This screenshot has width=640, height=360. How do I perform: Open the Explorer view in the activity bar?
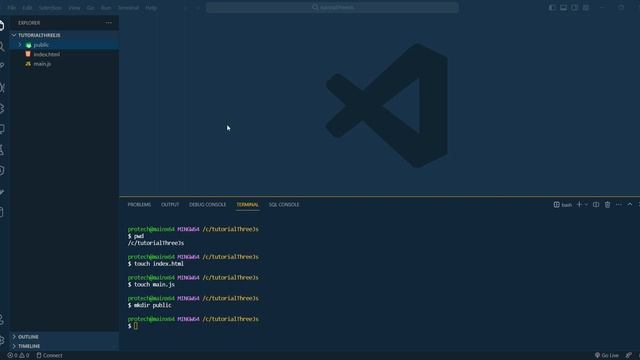point(2,26)
